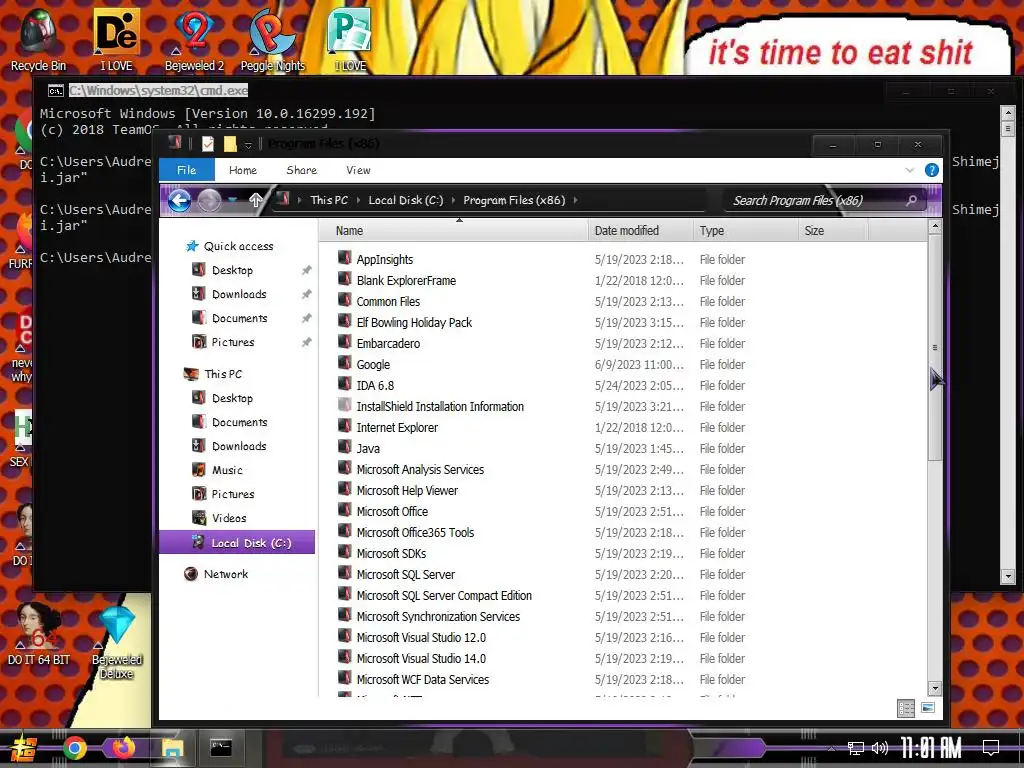Click file list scroll down arrow
1024x768 pixels.
pos(935,688)
